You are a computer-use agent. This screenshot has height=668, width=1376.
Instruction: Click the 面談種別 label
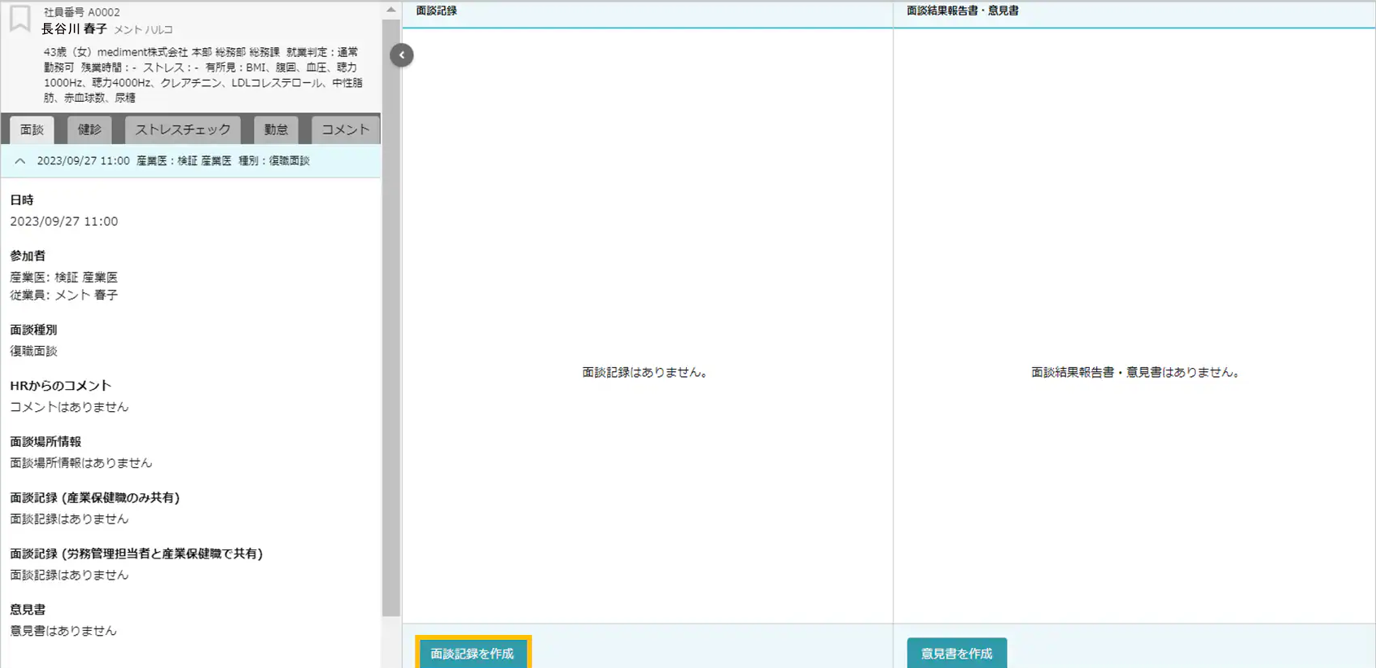[x=34, y=330]
